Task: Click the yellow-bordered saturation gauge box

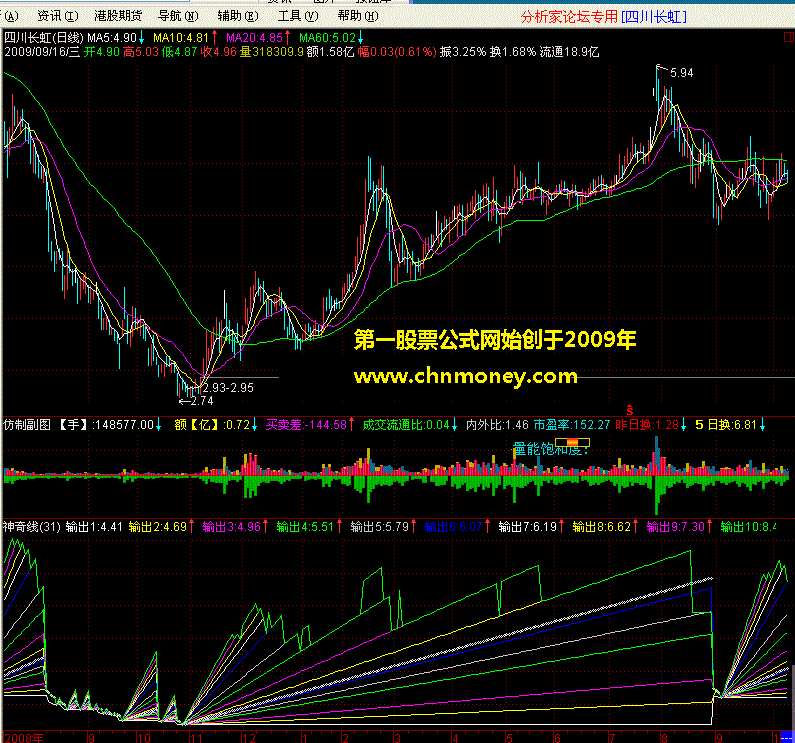Action: tap(572, 442)
